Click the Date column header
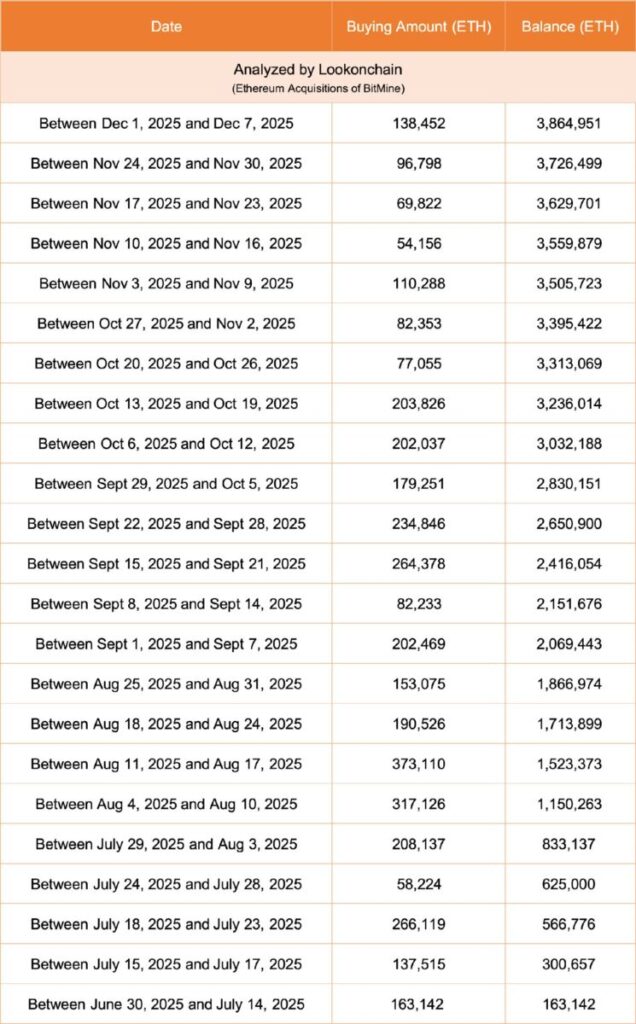The image size is (636, 1024). coord(166,26)
